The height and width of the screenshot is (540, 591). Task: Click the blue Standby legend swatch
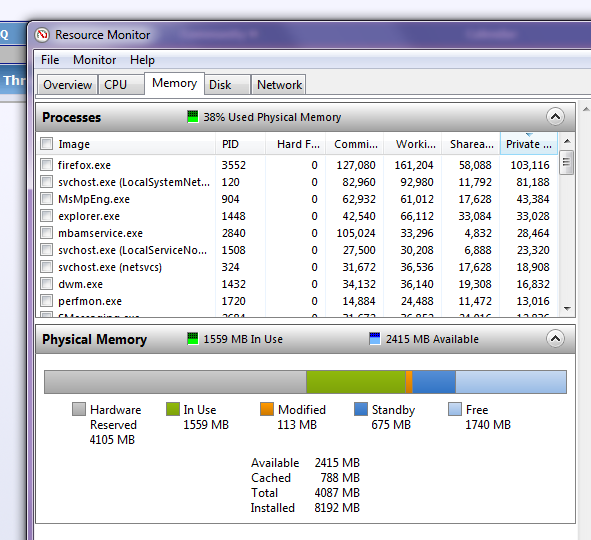361,409
